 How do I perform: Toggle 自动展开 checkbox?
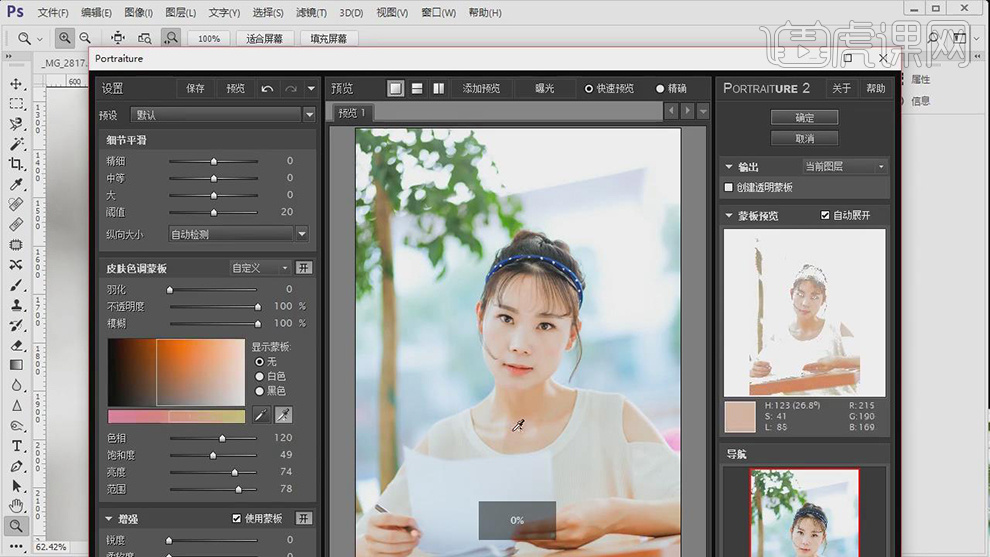coord(825,215)
